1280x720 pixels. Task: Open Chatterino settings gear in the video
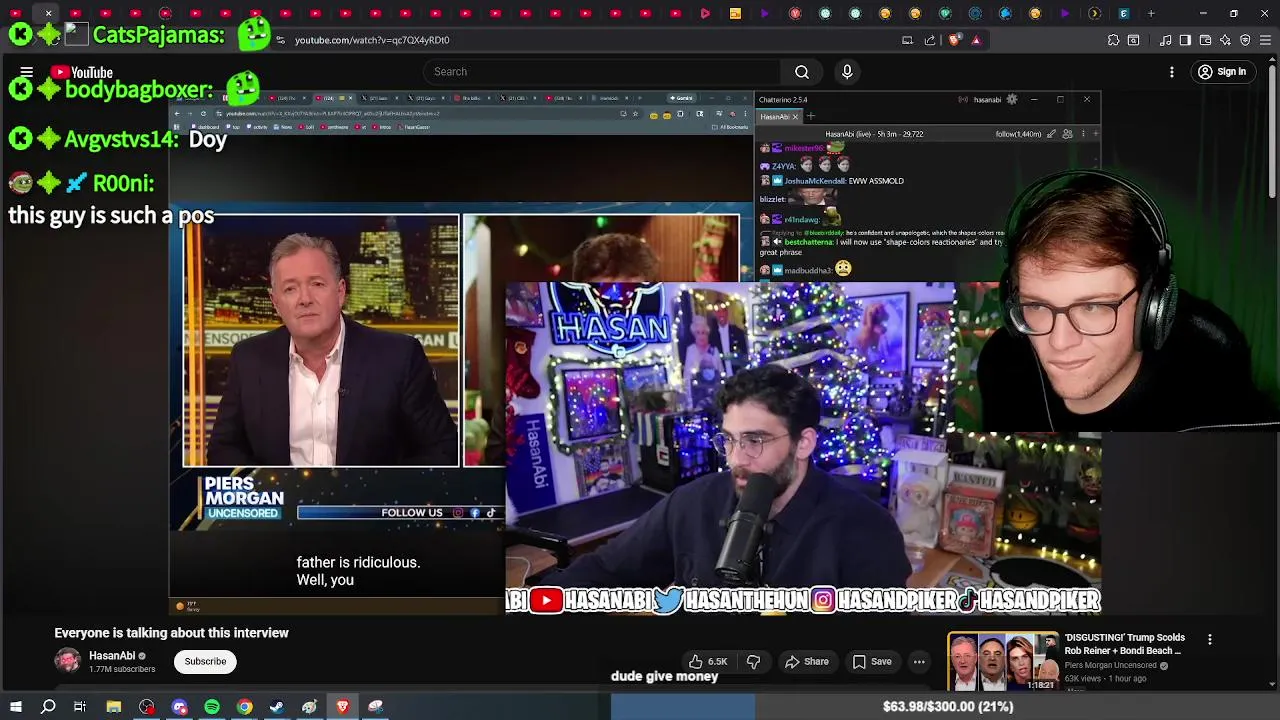coord(1012,99)
